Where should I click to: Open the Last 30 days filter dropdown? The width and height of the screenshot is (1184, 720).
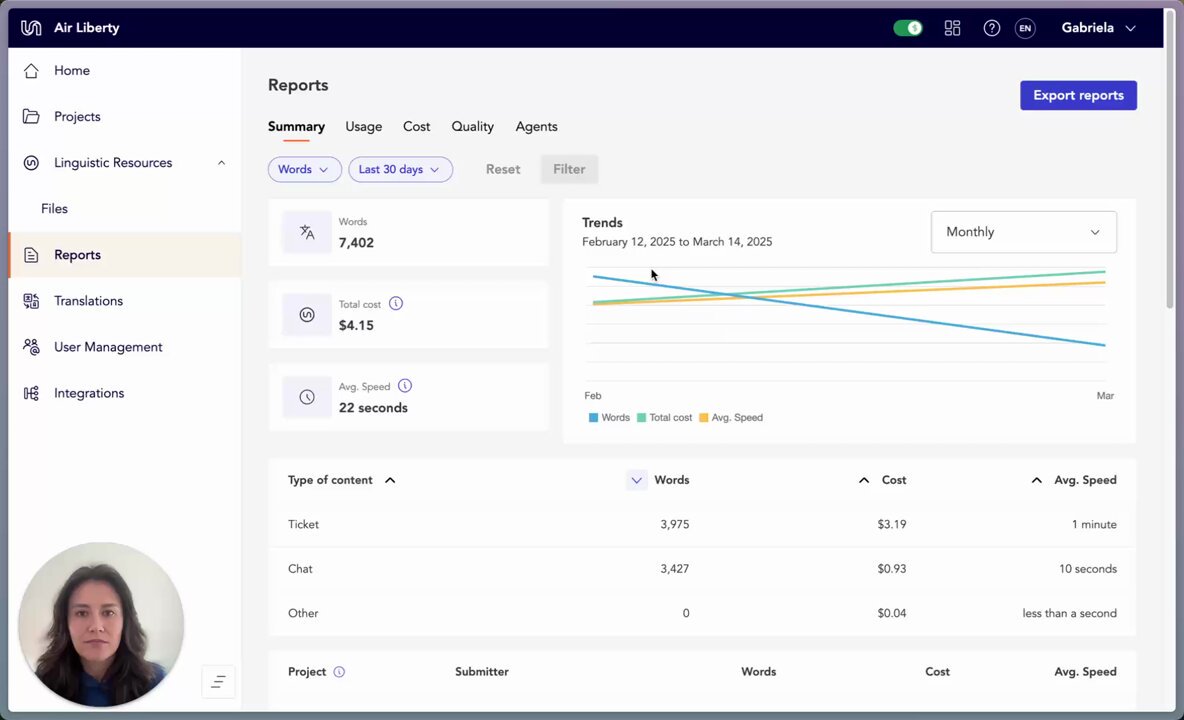click(400, 169)
